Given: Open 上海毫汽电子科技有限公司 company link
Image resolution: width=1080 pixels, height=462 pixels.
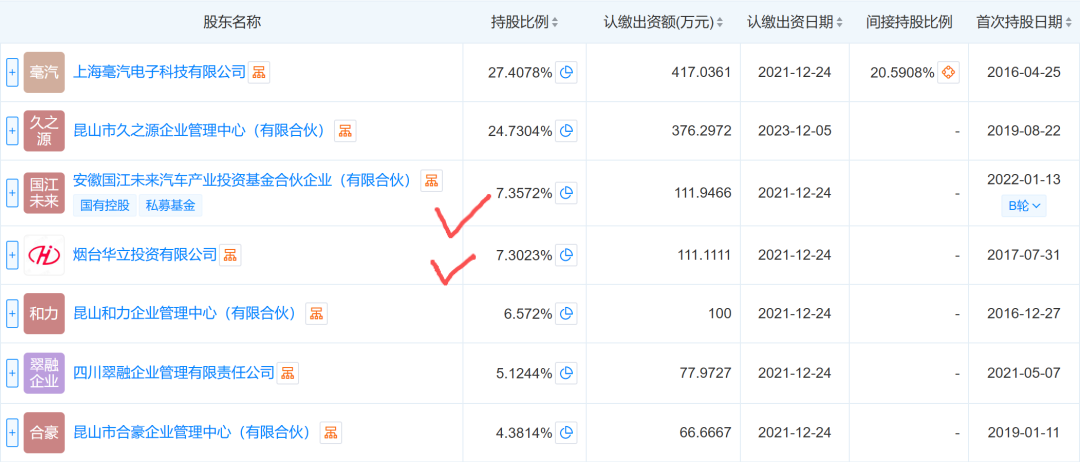Looking at the screenshot, I should point(160,72).
